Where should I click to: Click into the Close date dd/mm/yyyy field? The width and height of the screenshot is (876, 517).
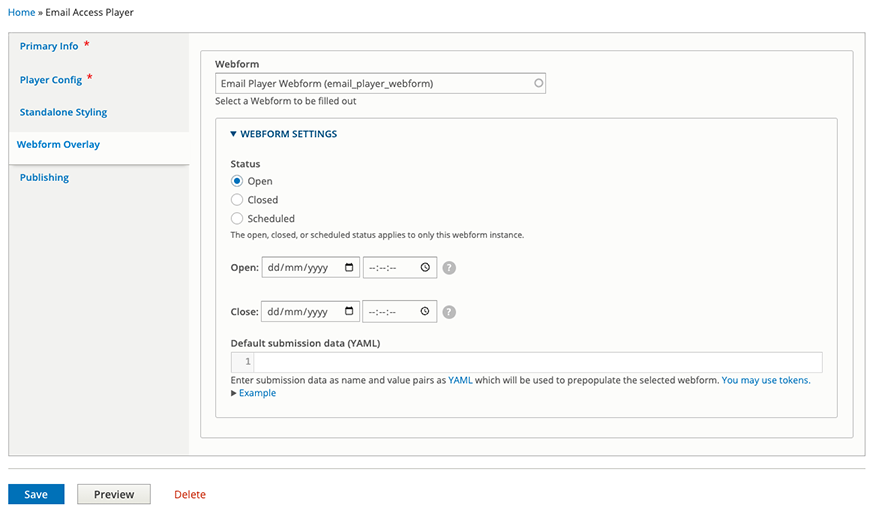tap(310, 311)
